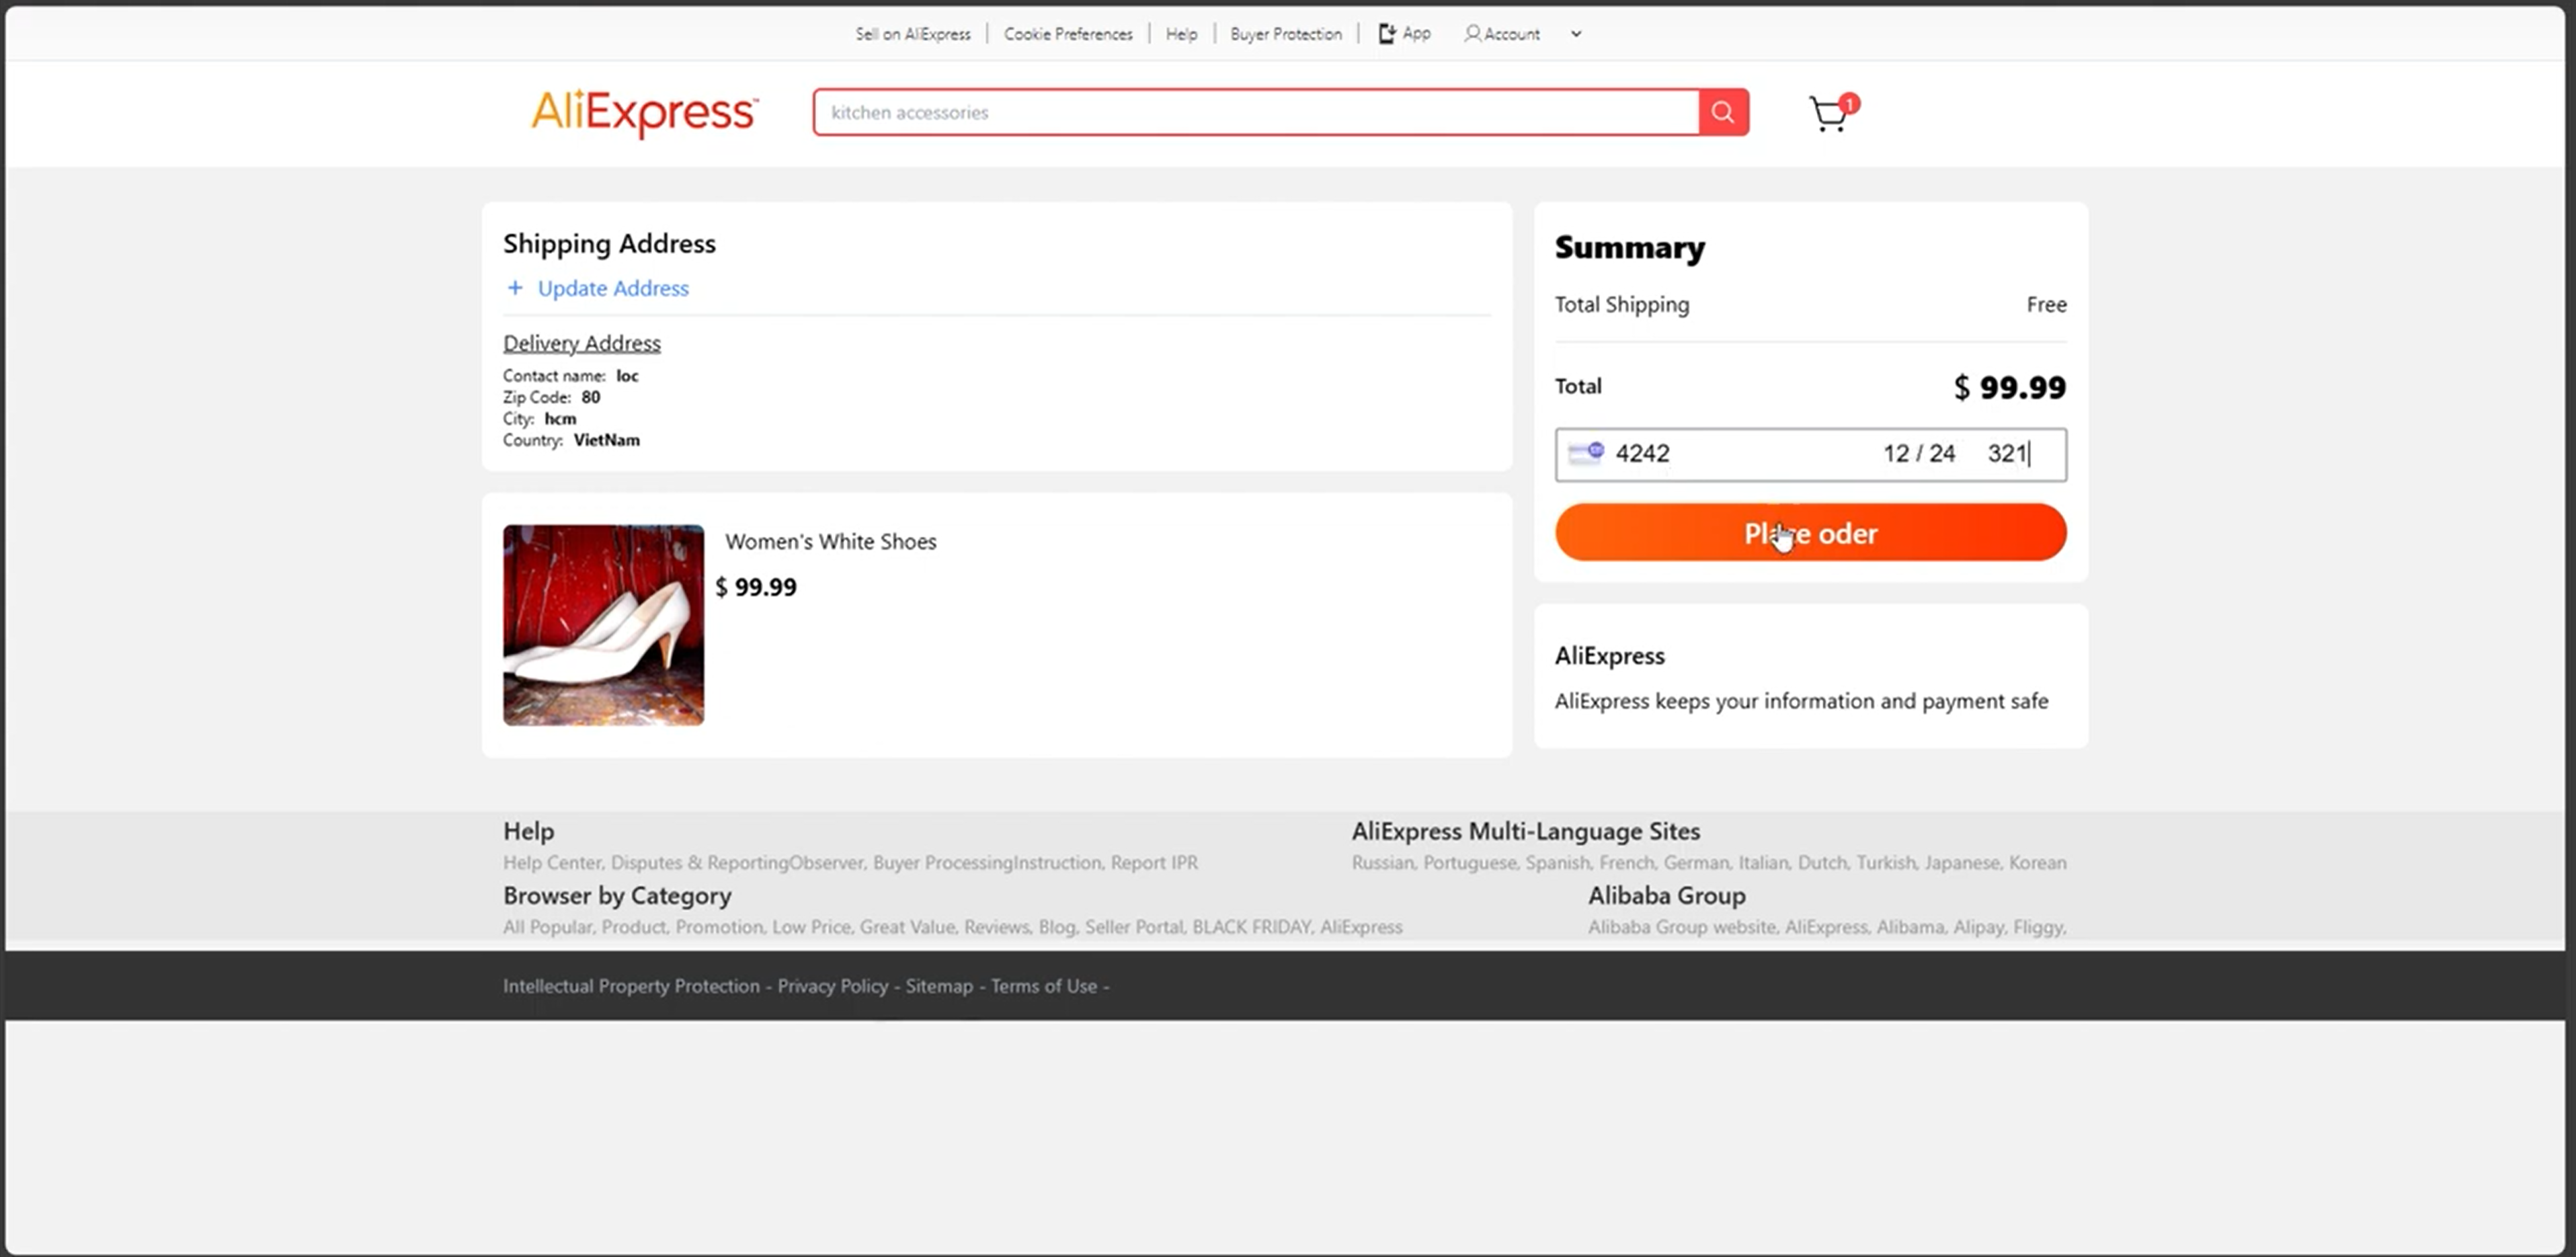Click the card expiry 12 / 24 field
The width and height of the screenshot is (2576, 1257).
pyautogui.click(x=1918, y=453)
